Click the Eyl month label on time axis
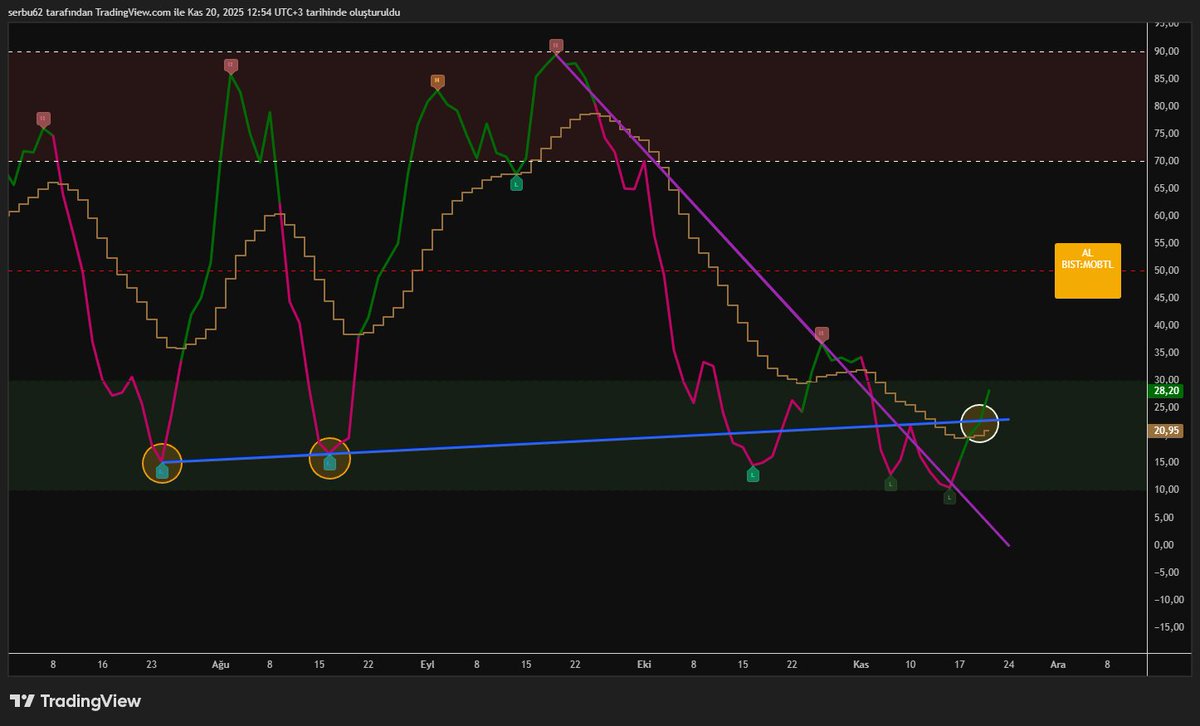This screenshot has height=726, width=1200. coord(427,664)
